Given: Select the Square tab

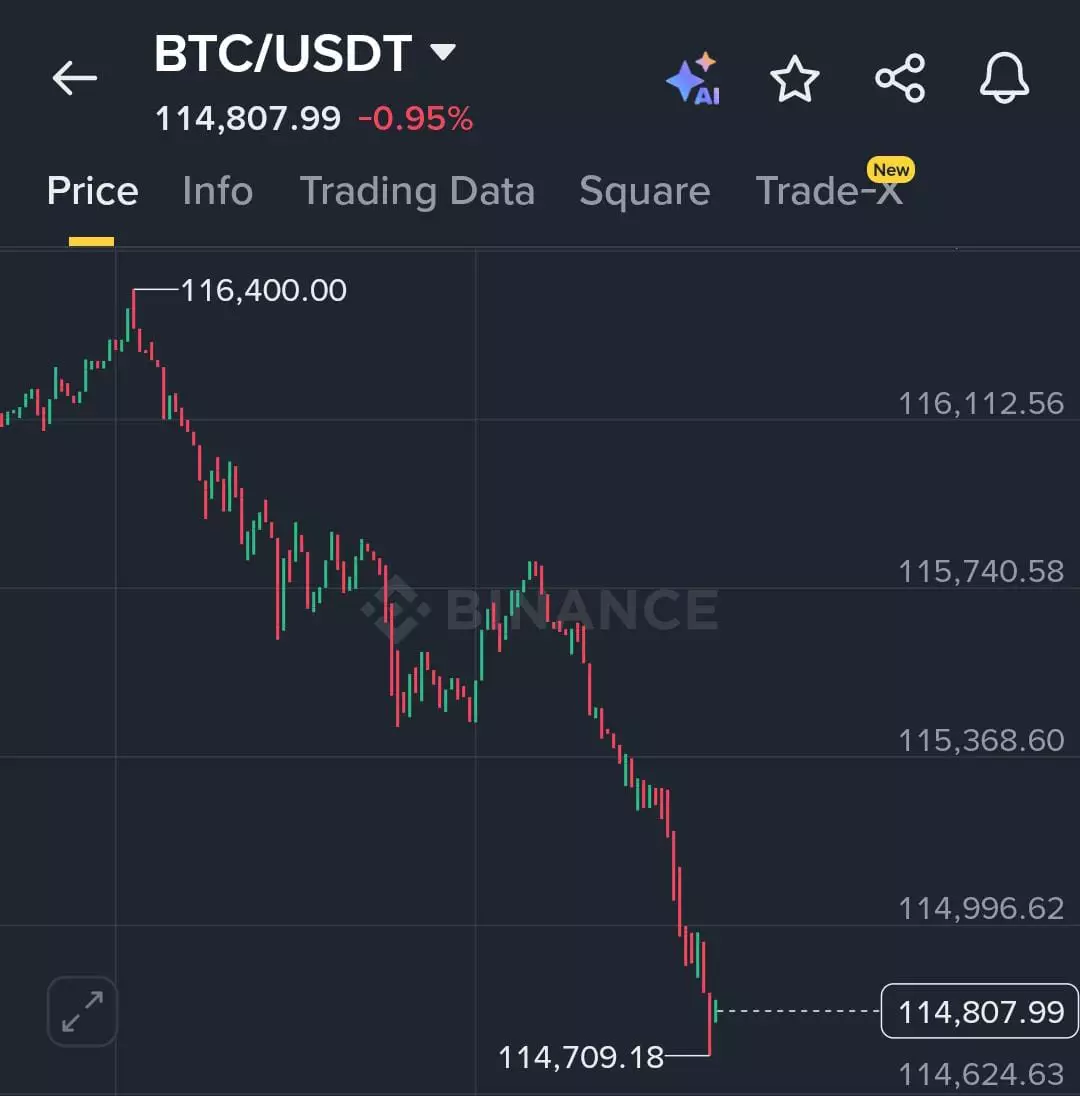Looking at the screenshot, I should point(644,191).
